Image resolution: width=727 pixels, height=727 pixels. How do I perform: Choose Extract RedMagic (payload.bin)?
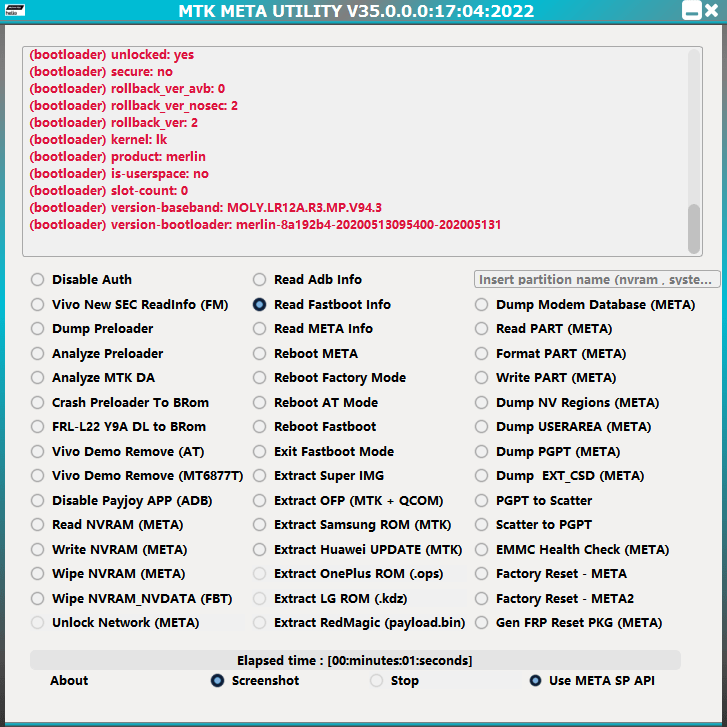pyautogui.click(x=260, y=623)
